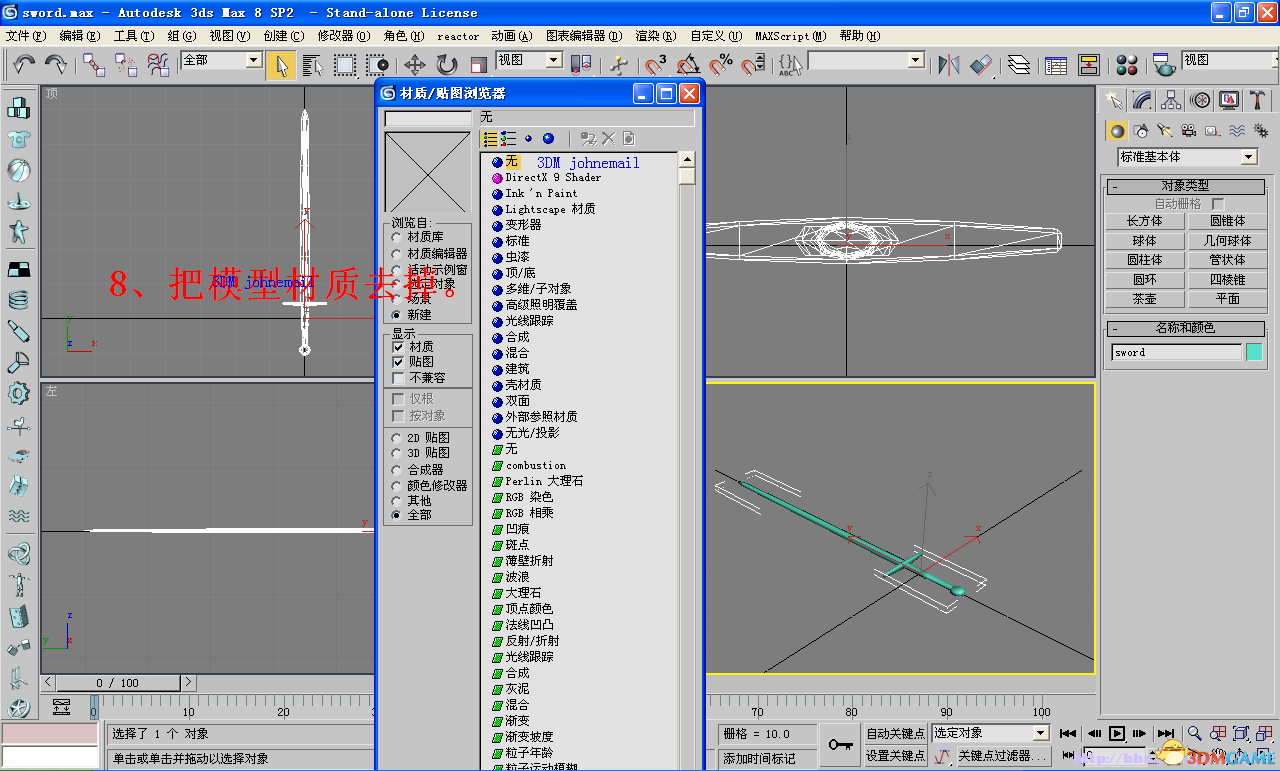Collapse the 对象类型 rollout
This screenshot has height=771, width=1280.
[1185, 186]
